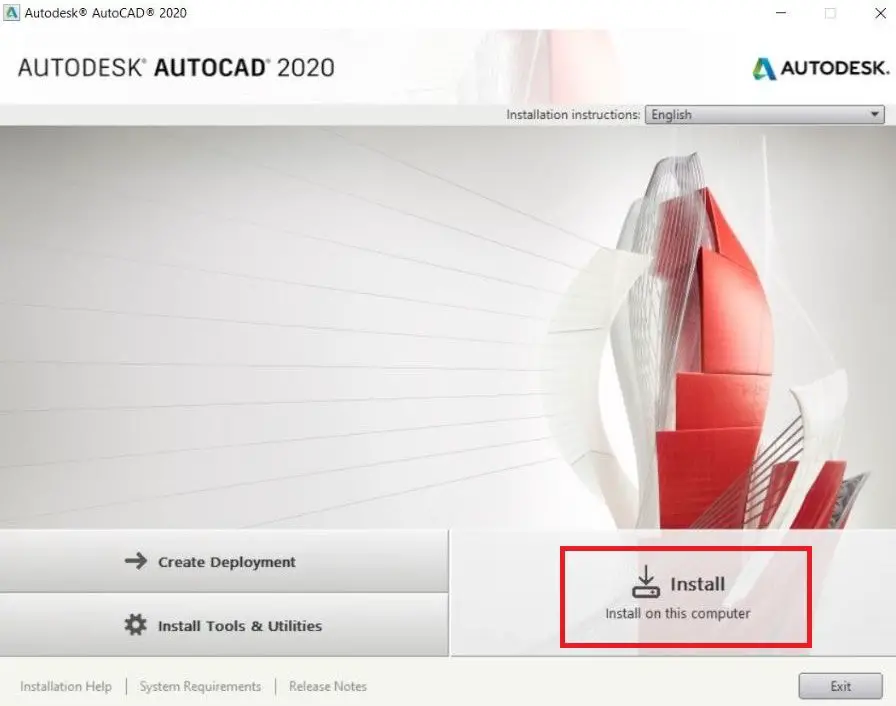896x706 pixels.
Task: Click the Install Tools gear icon
Action: pos(135,625)
